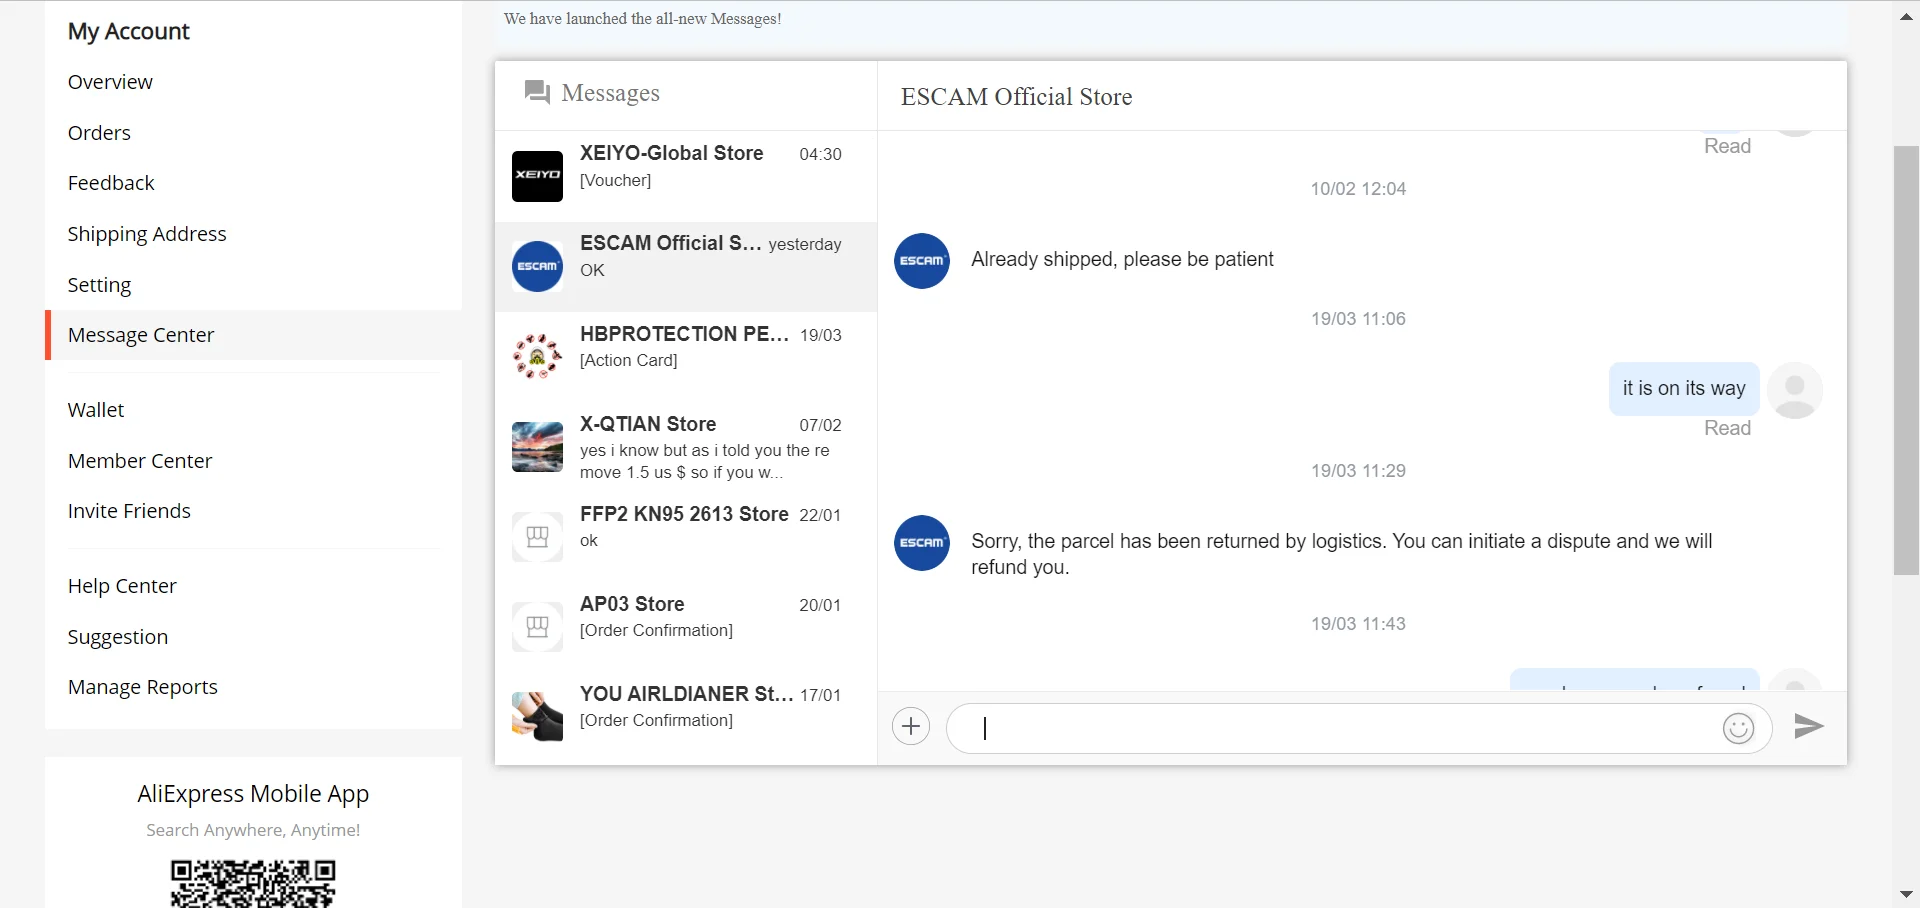Open X-QTIAN Store conversation
Screen dimensions: 1920x908
coord(686,446)
